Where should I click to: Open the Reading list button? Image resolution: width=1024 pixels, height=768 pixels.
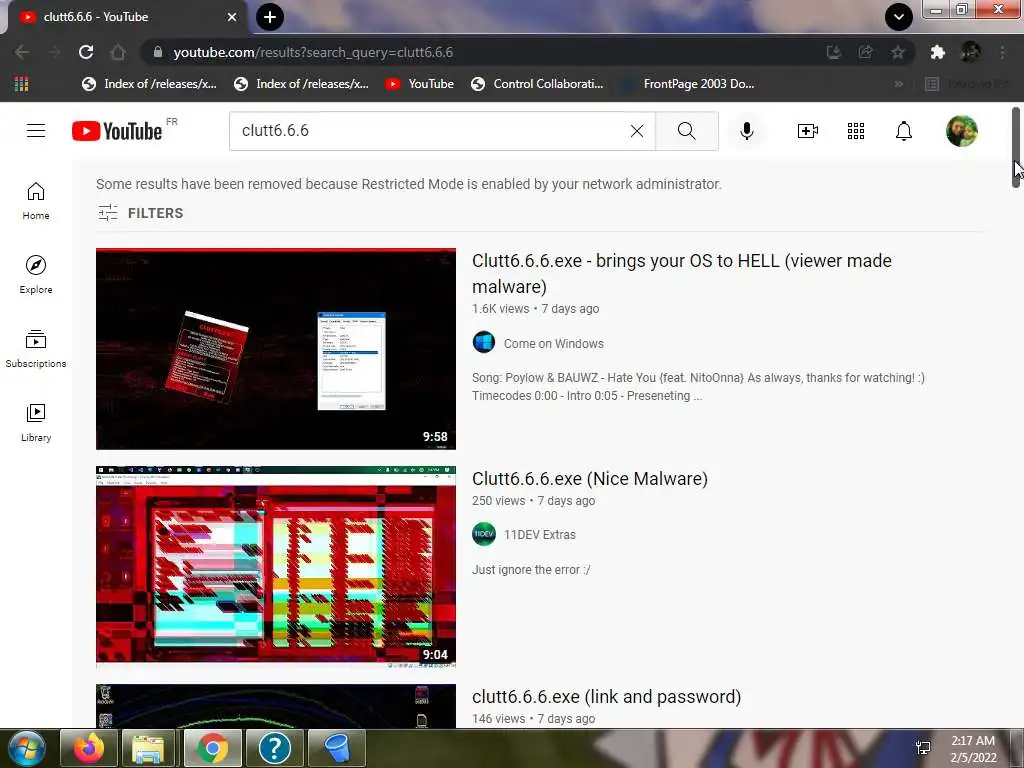tap(968, 84)
